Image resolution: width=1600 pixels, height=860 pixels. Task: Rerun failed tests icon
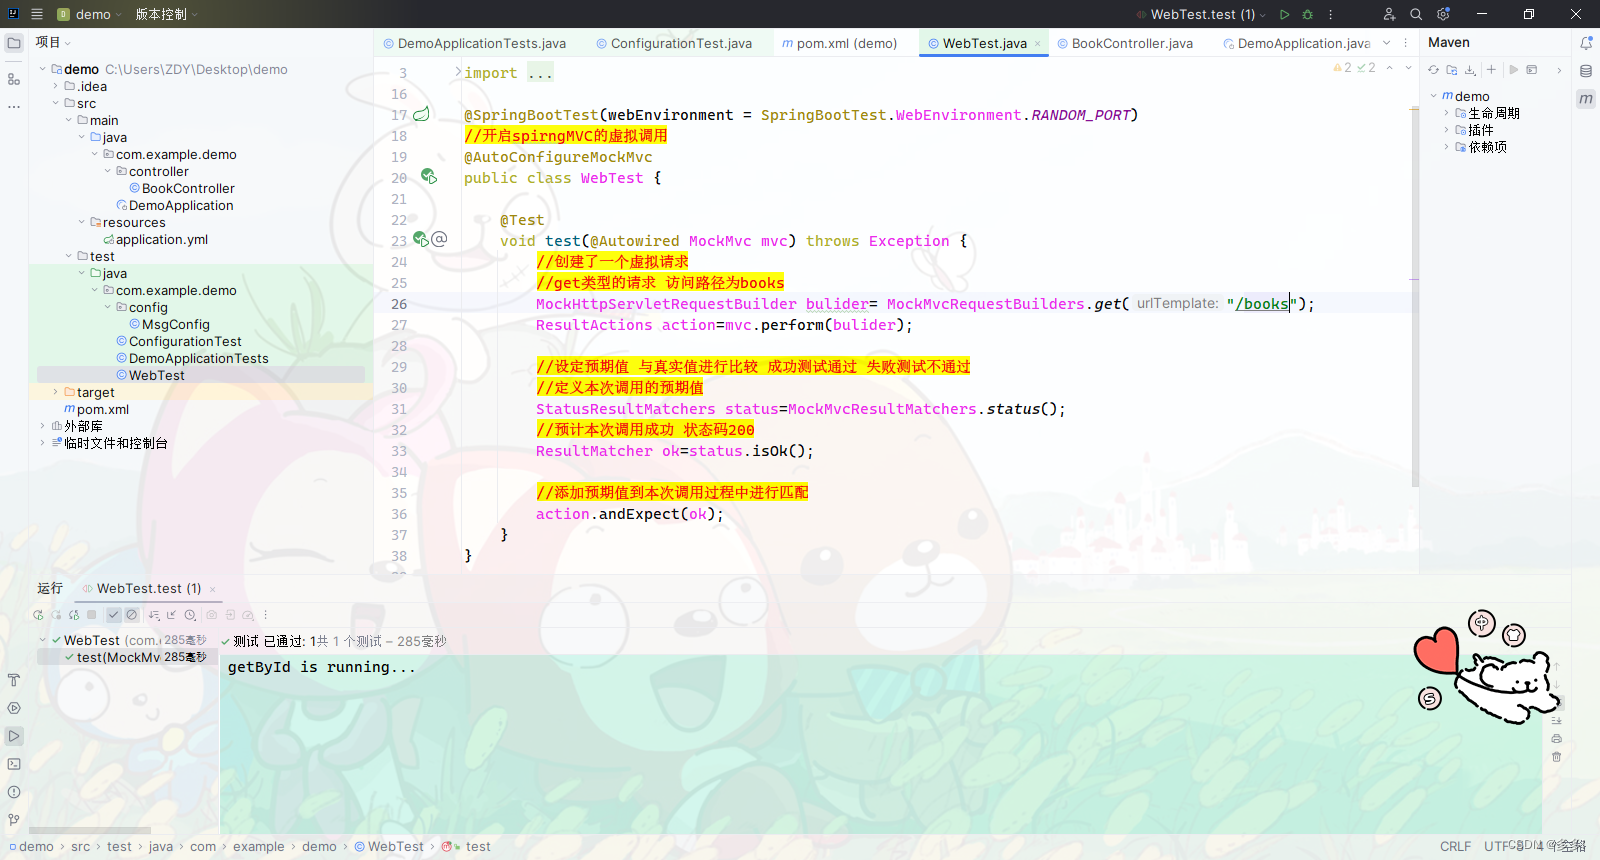(56, 615)
